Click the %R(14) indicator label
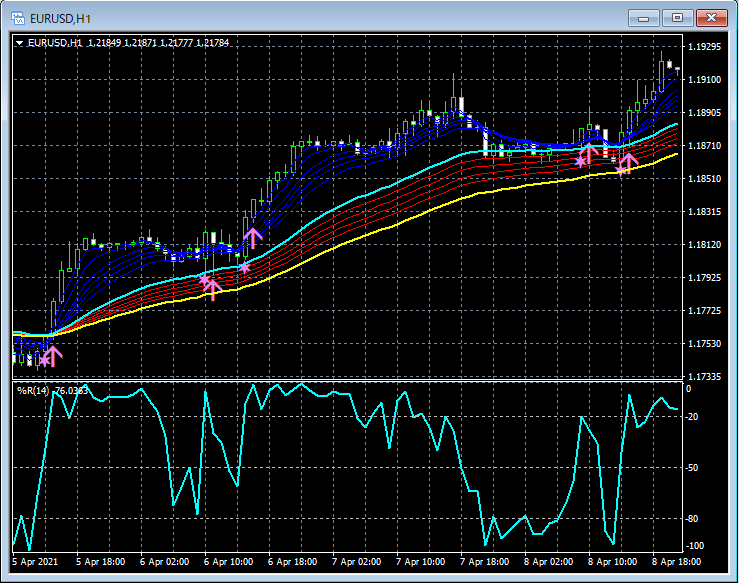 click(x=34, y=390)
